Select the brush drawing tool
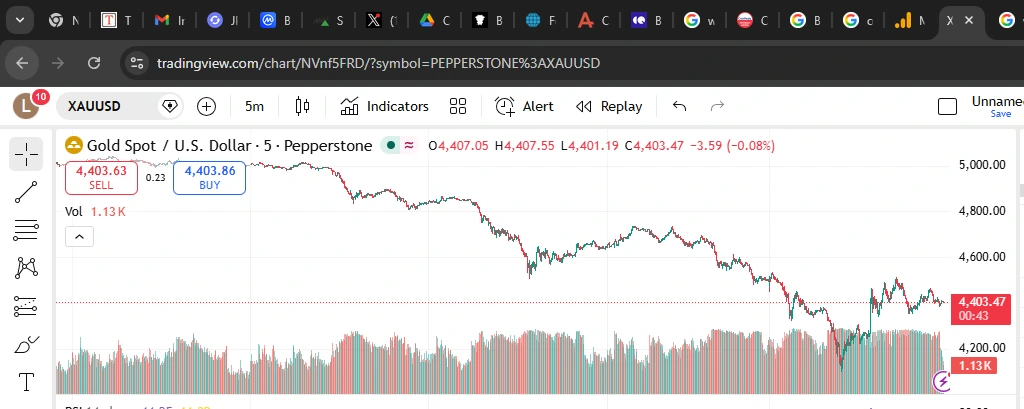 [x=26, y=345]
